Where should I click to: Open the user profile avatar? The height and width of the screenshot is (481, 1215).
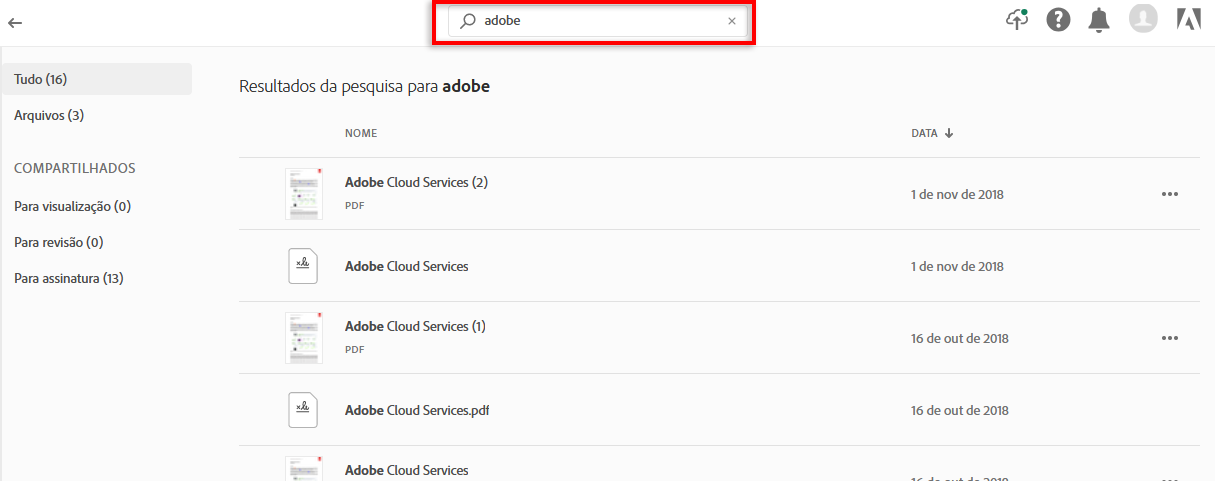click(x=1142, y=19)
